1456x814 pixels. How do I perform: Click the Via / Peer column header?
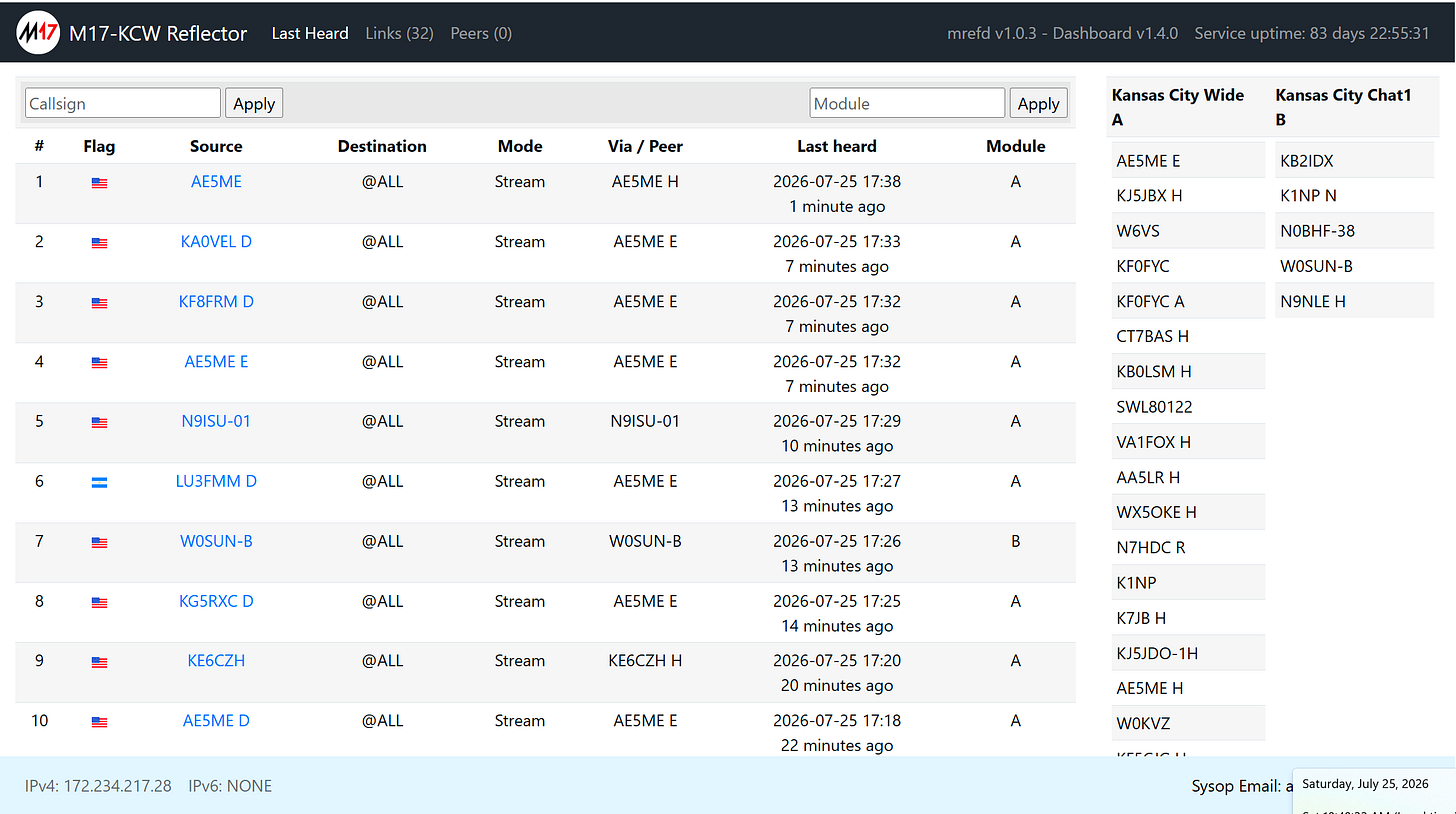tap(645, 146)
